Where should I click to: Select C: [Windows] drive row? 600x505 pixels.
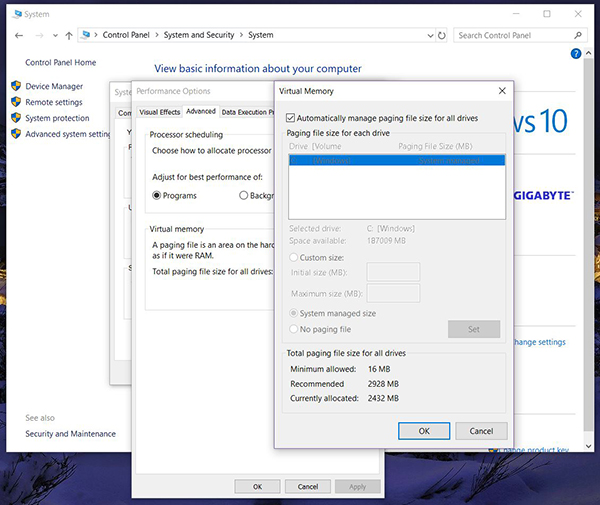point(397,160)
